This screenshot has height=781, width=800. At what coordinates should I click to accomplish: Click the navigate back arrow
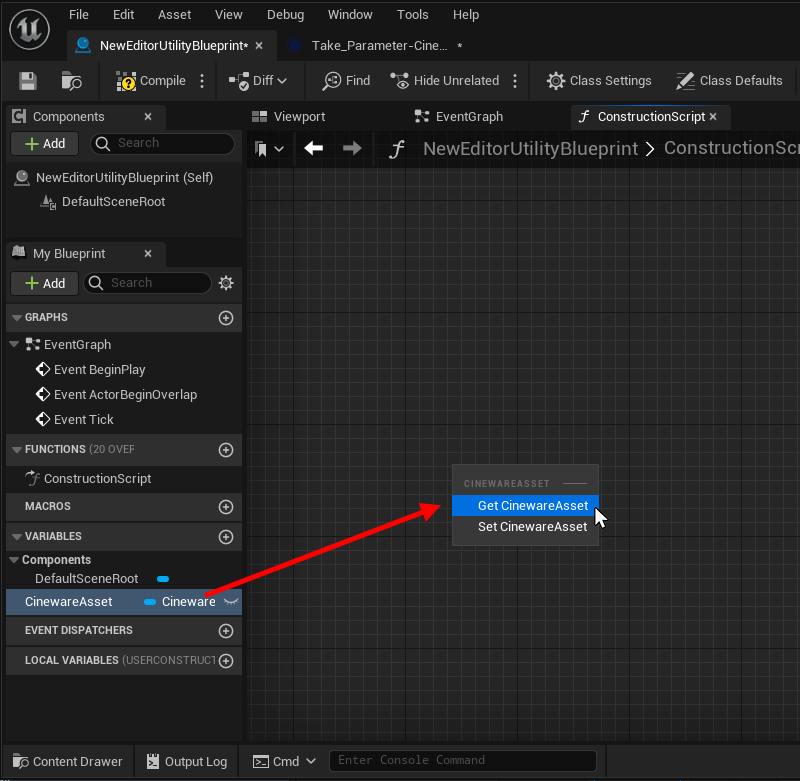(314, 148)
